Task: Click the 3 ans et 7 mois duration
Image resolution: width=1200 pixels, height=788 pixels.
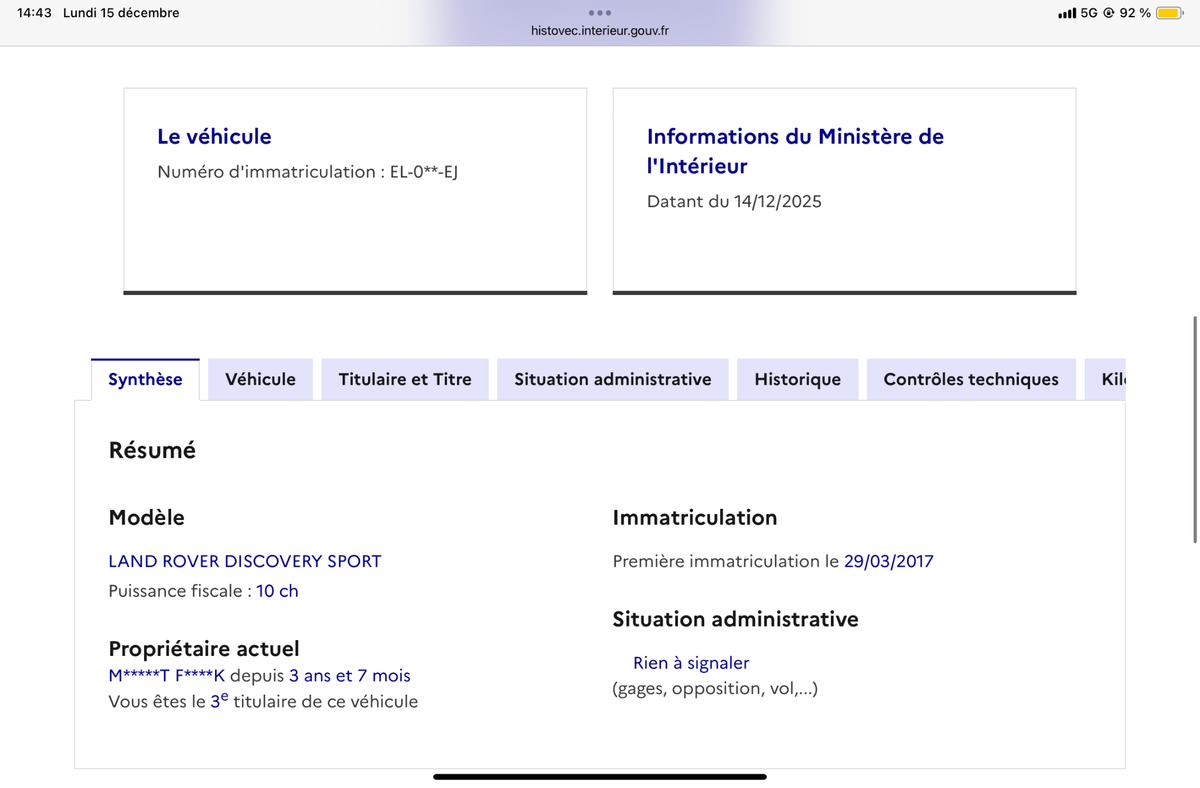Action: pyautogui.click(x=350, y=676)
